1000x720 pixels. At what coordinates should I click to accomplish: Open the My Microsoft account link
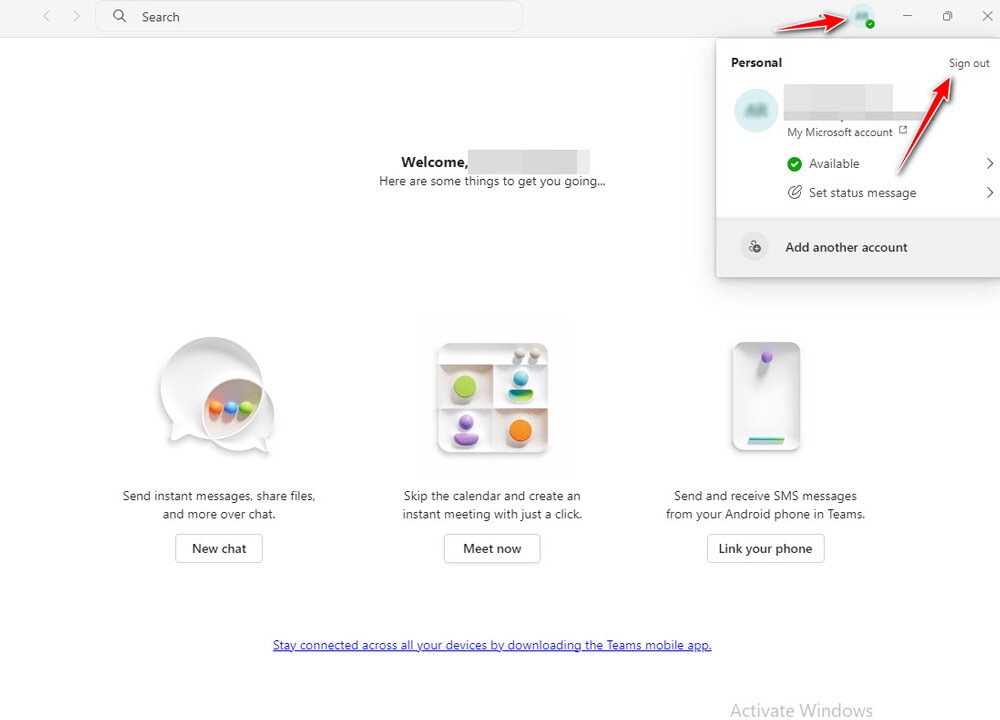(839, 132)
